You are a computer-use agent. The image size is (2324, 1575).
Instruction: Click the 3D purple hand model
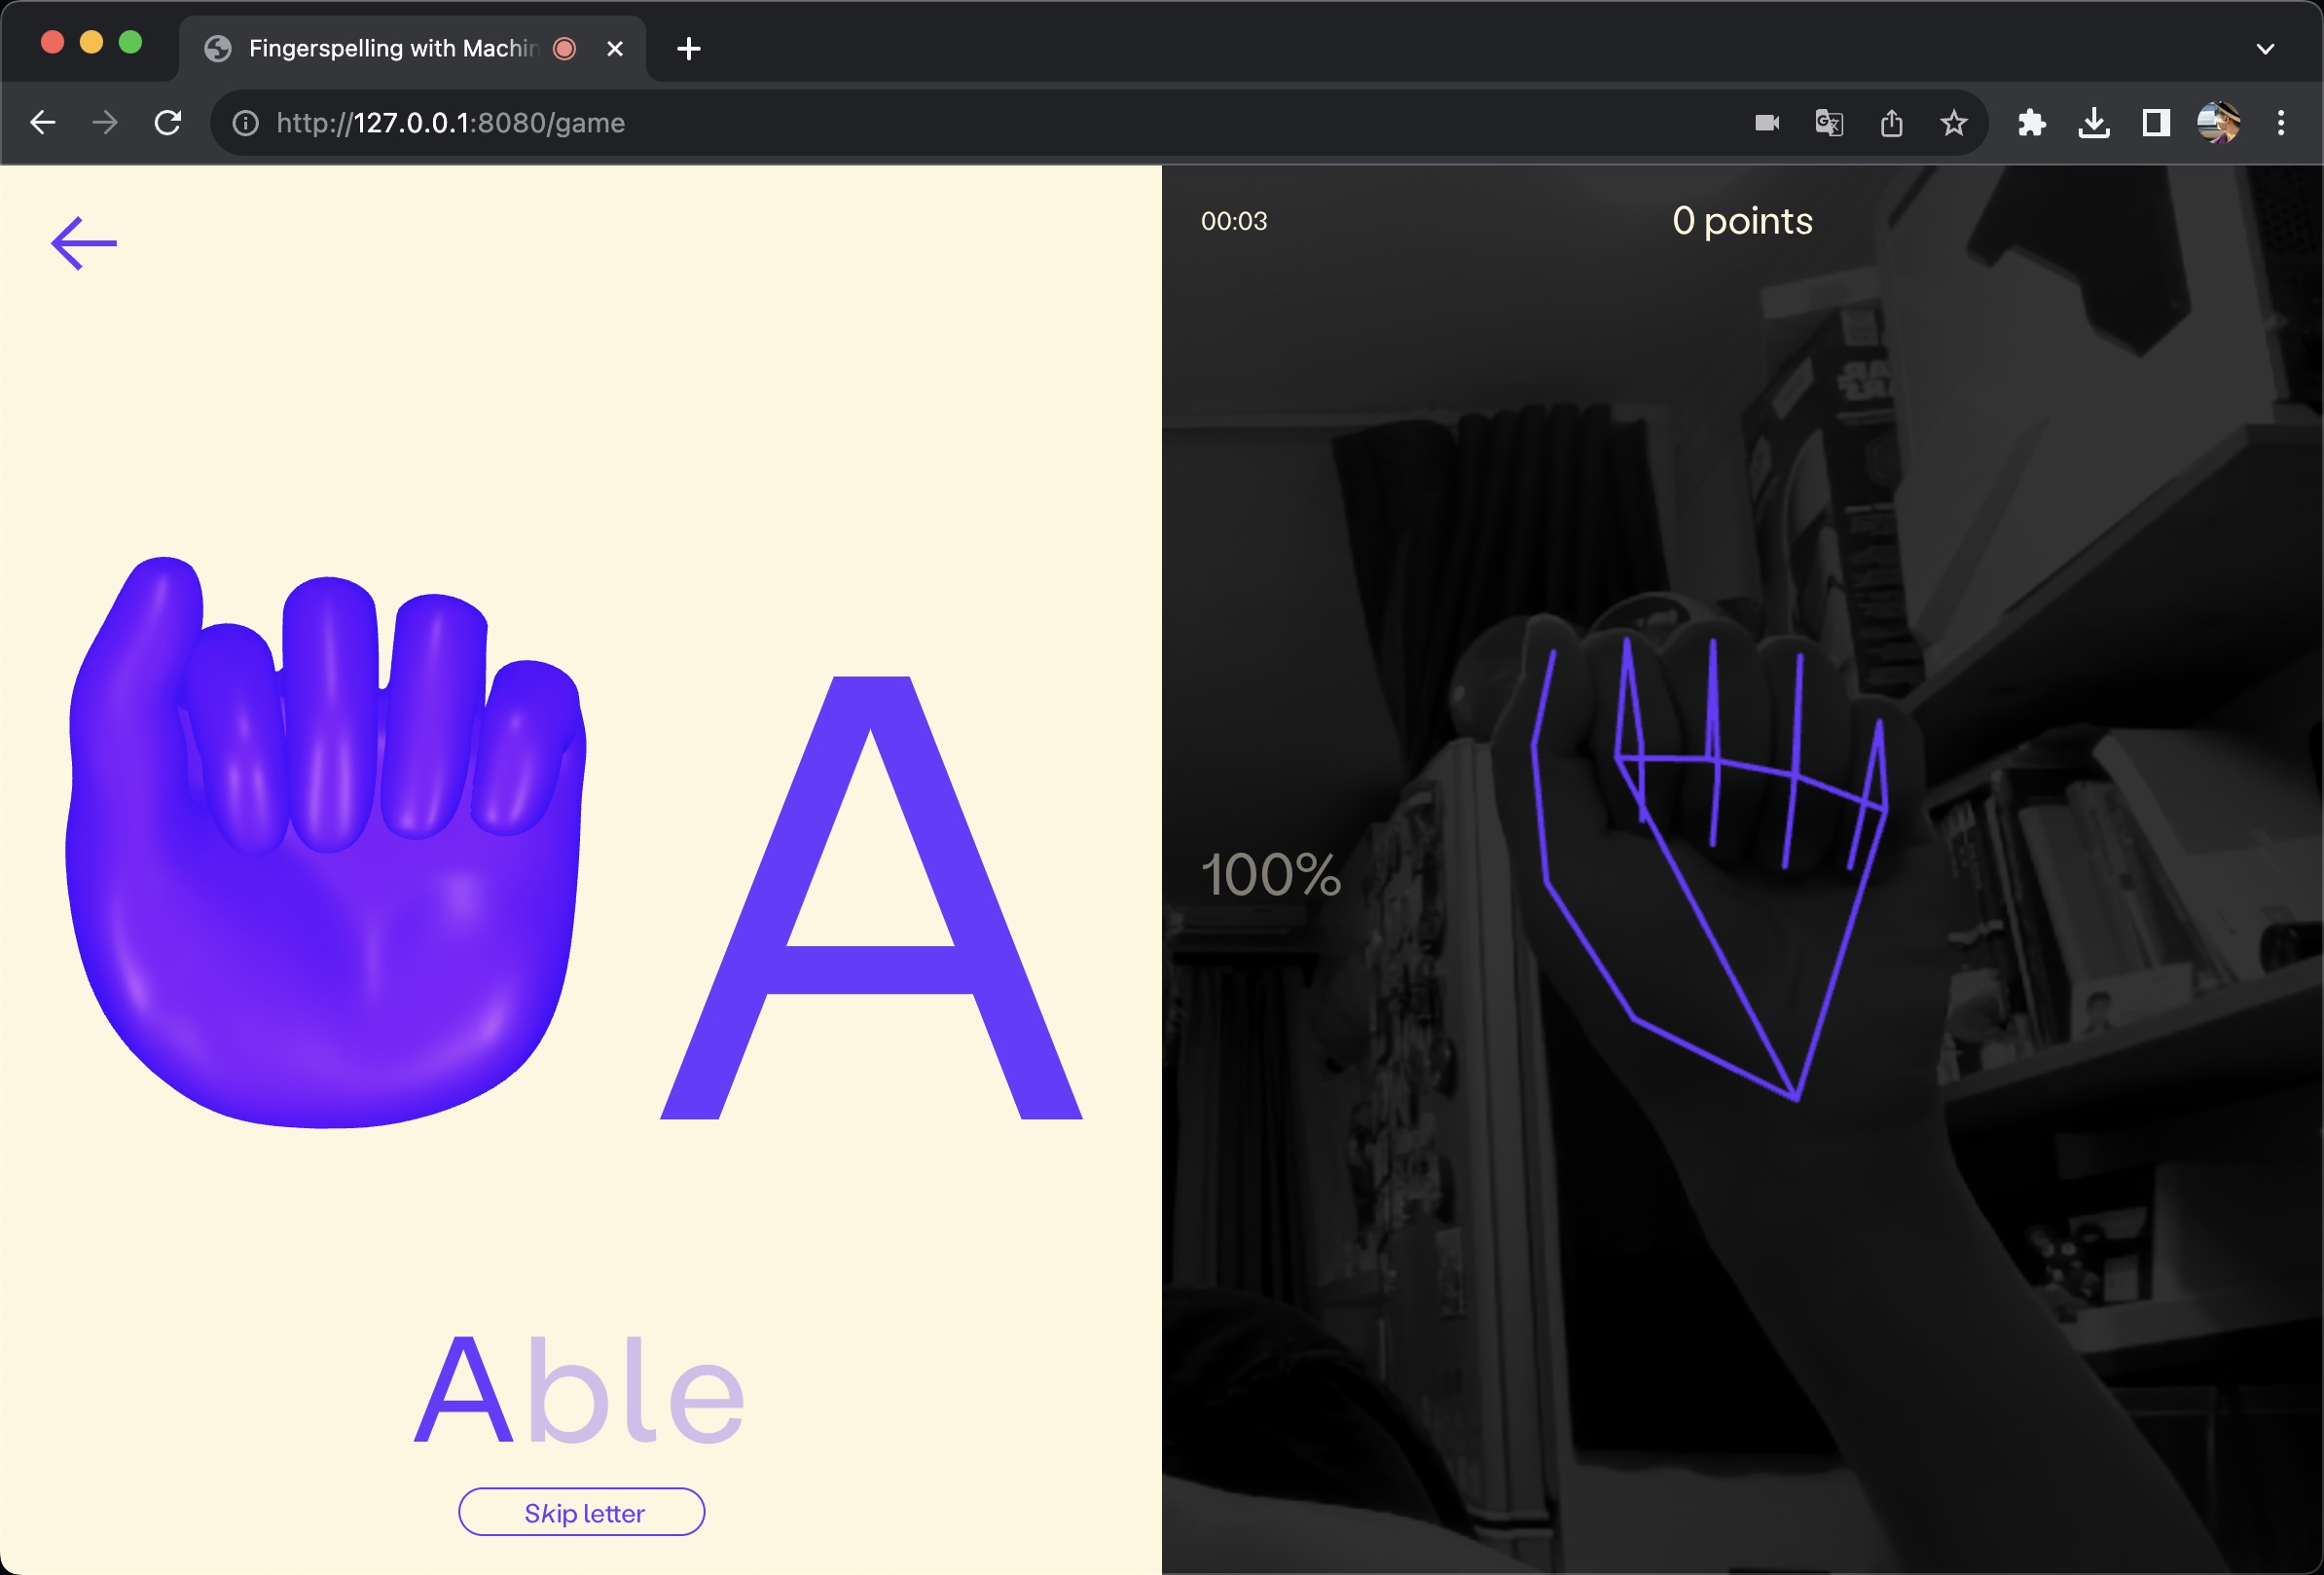point(325,850)
